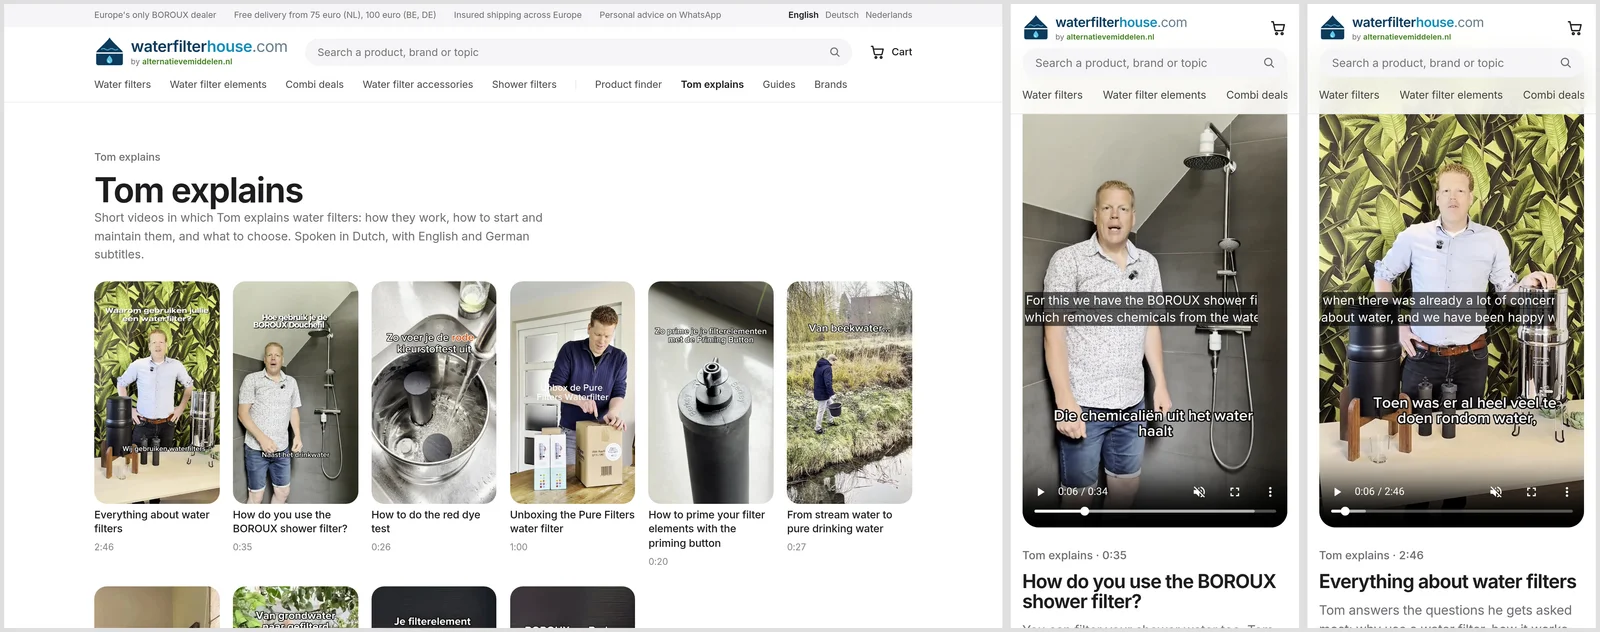Toggle fullscreen on the water filters video
Image resolution: width=1600 pixels, height=632 pixels.
(1531, 492)
